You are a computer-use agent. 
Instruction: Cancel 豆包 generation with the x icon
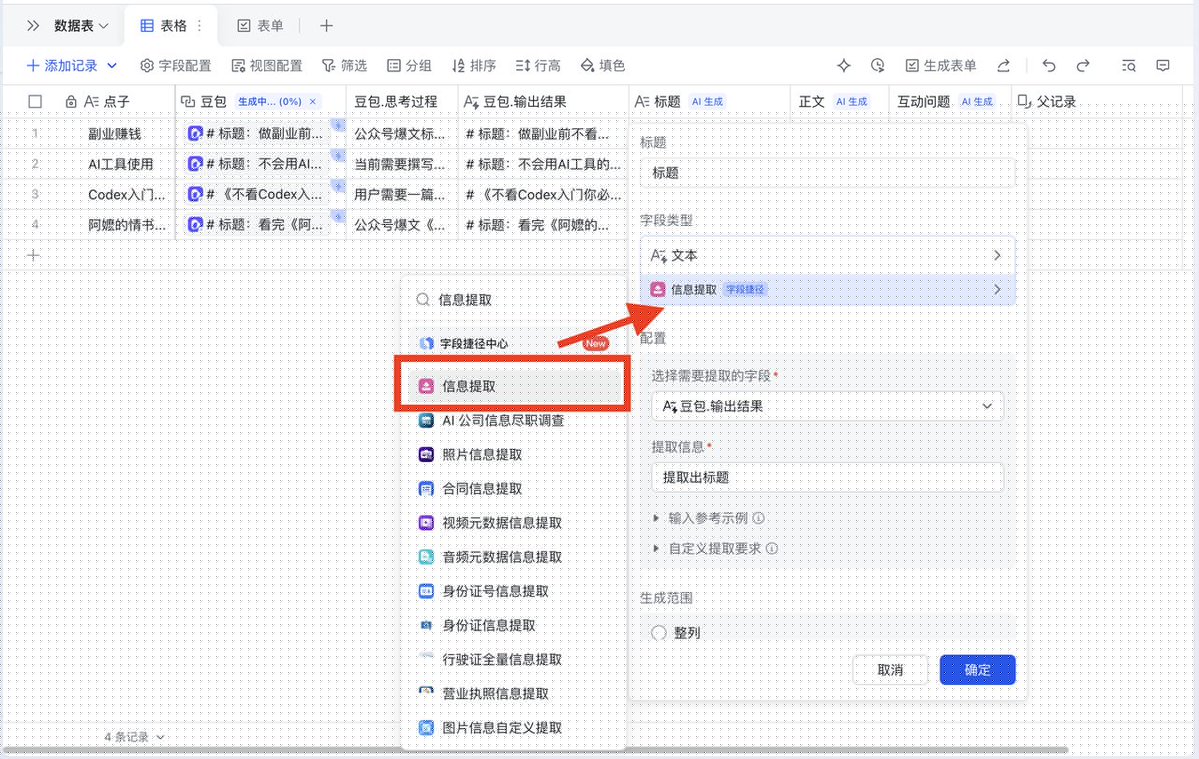pyautogui.click(x=313, y=102)
